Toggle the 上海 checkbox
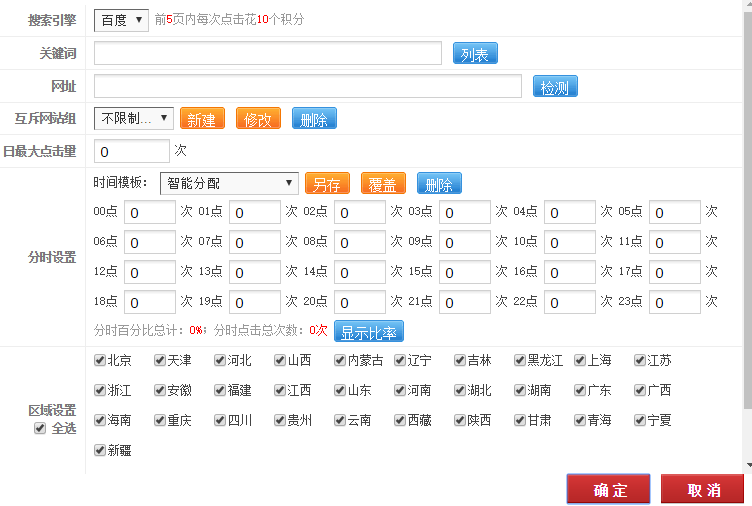This screenshot has width=752, height=506. 580,360
